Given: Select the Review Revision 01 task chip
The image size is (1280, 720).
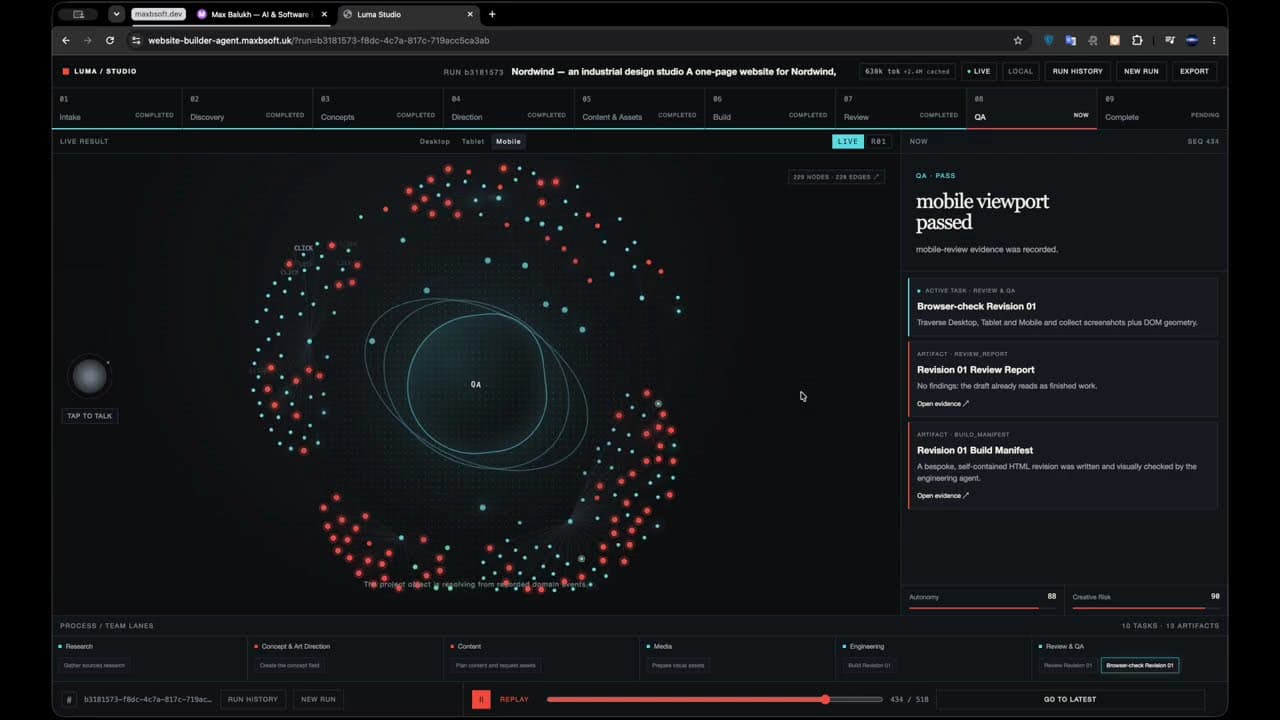Looking at the screenshot, I should pyautogui.click(x=1068, y=665).
